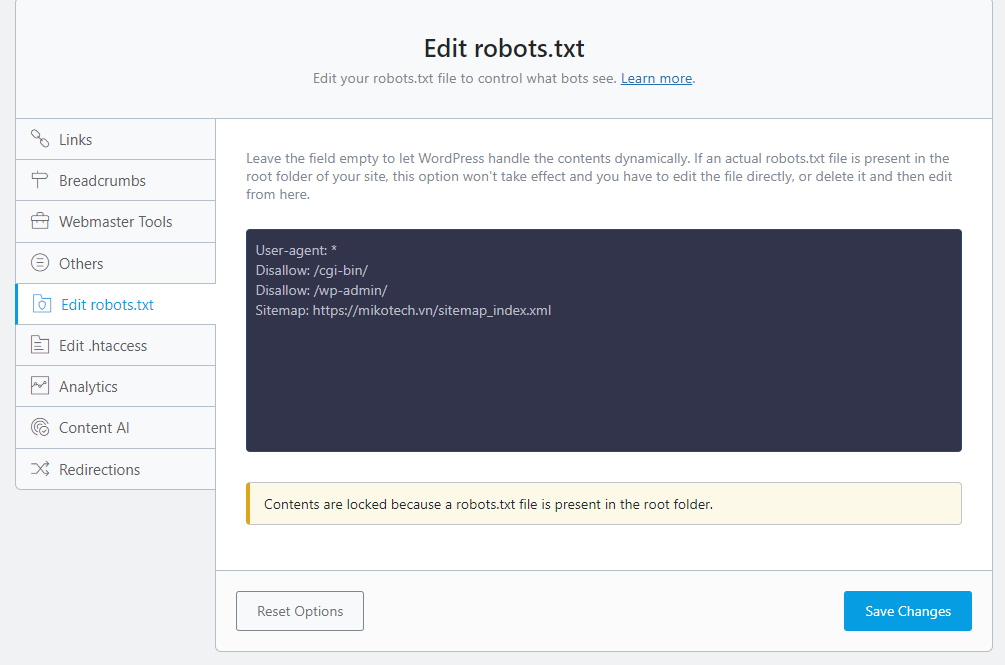This screenshot has height=665, width=1005.
Task: Switch to the Webmaster Tools section
Action: tap(113, 221)
